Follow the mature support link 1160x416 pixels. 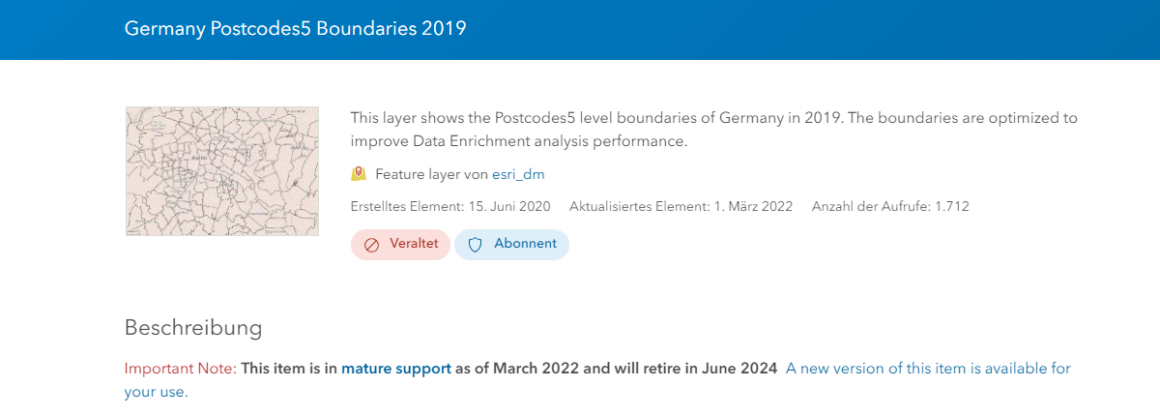397,368
